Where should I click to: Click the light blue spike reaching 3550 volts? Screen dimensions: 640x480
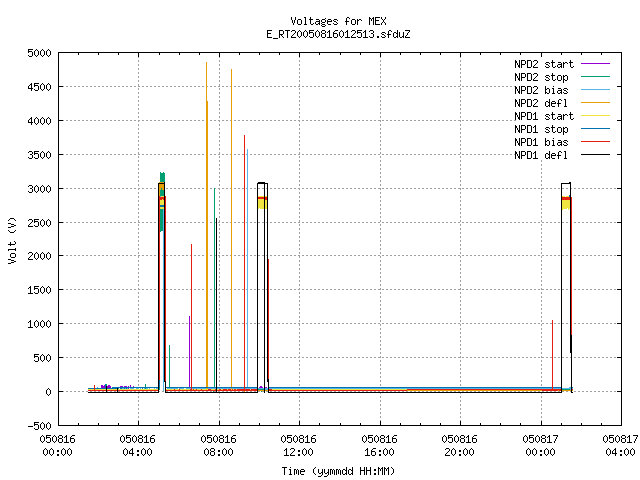click(x=247, y=269)
